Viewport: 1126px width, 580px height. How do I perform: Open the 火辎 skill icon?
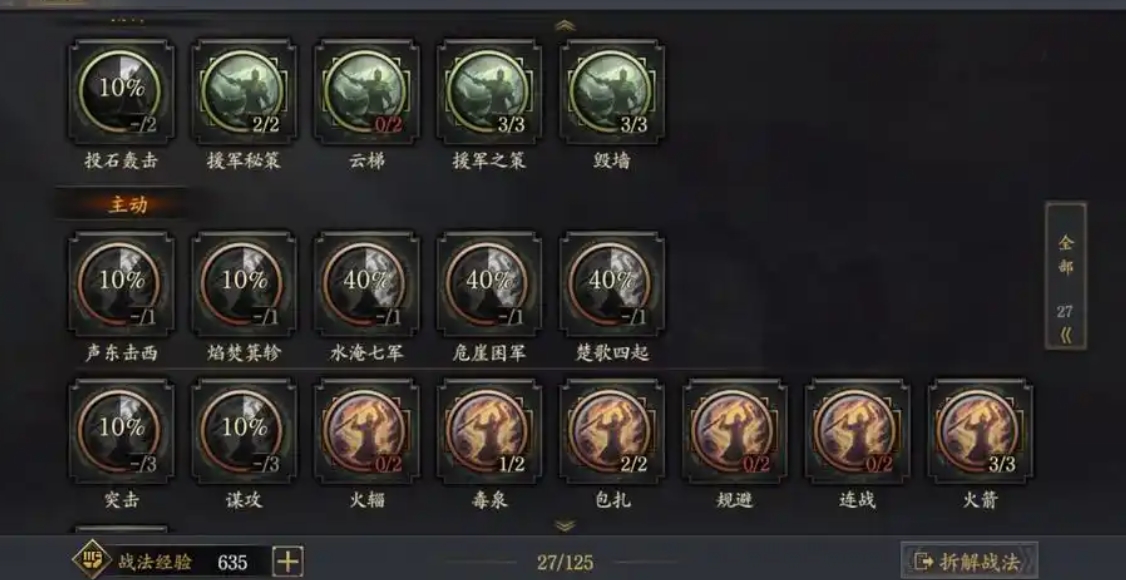click(x=366, y=431)
